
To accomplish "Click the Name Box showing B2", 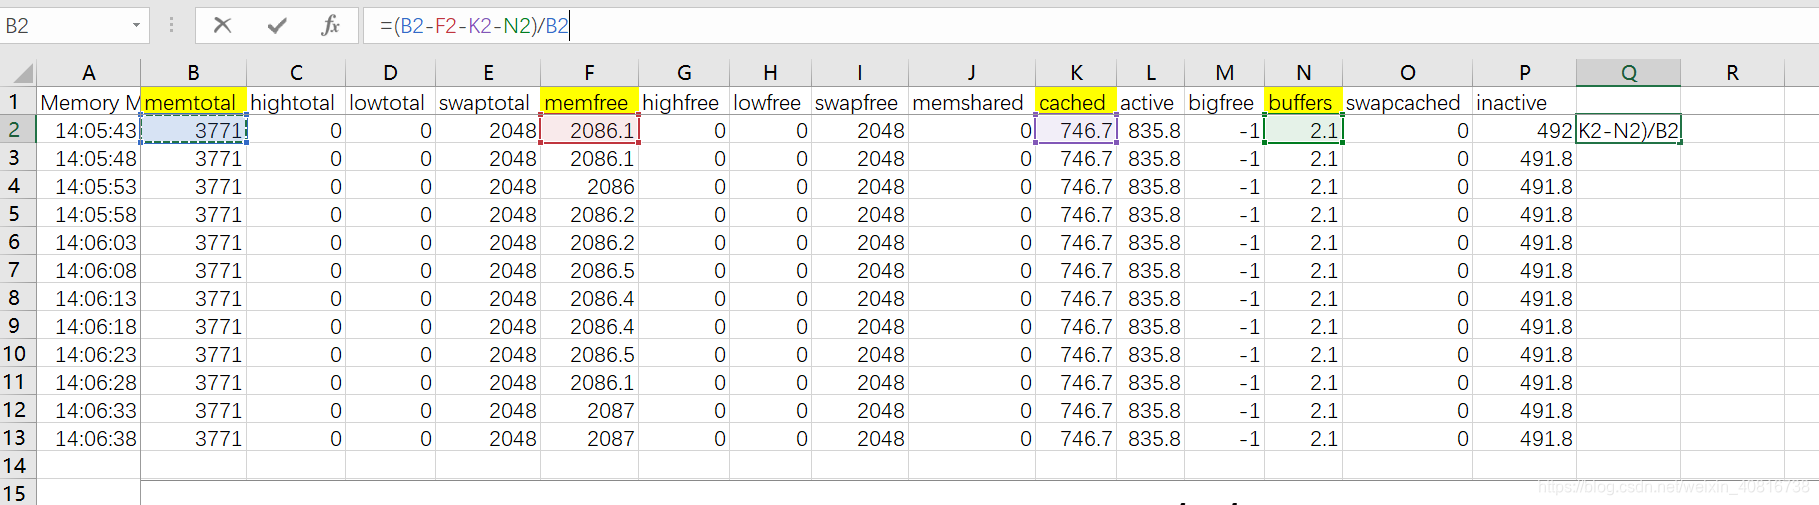I will click(65, 26).
